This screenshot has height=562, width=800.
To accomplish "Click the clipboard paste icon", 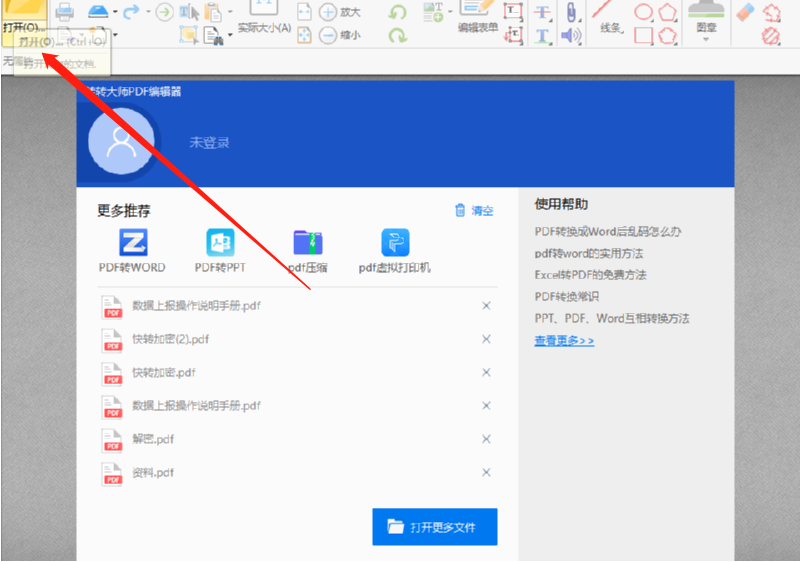I will tap(213, 12).
